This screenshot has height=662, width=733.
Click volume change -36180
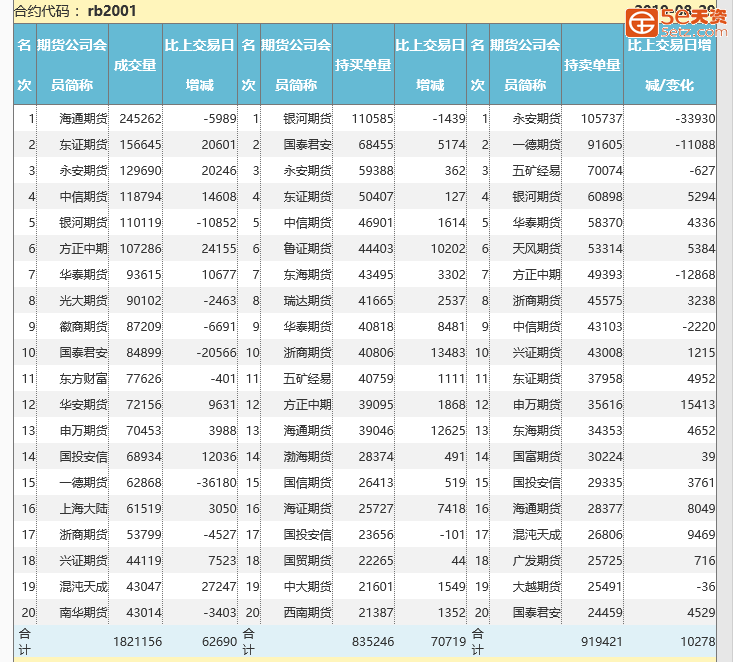[x=216, y=482]
